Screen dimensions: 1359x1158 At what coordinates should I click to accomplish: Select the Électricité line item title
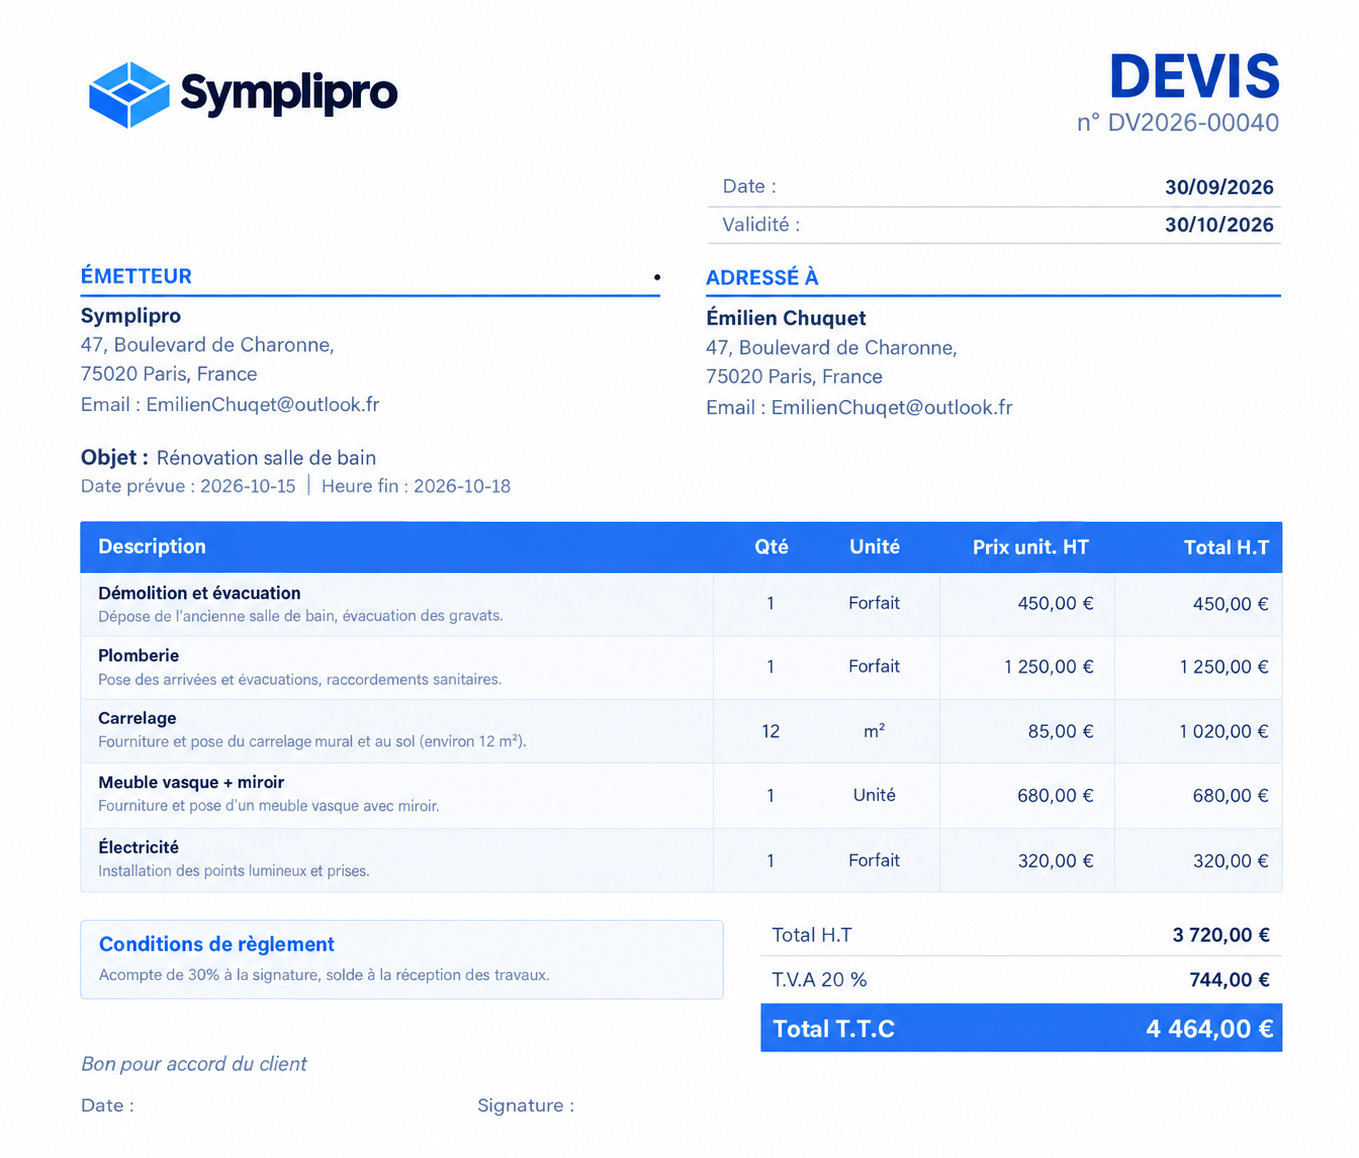[138, 847]
